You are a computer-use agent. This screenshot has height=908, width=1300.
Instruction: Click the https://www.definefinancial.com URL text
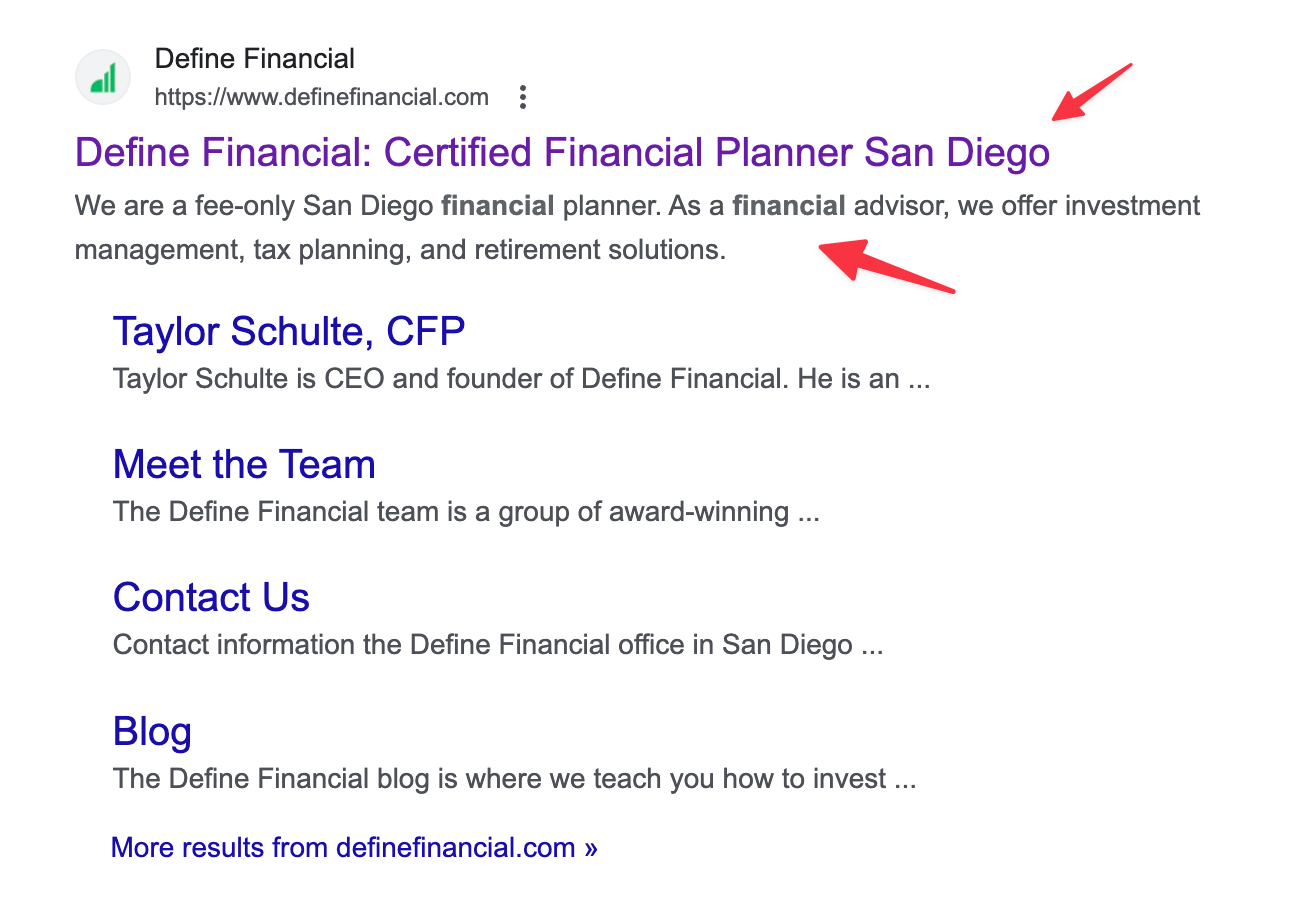point(321,97)
